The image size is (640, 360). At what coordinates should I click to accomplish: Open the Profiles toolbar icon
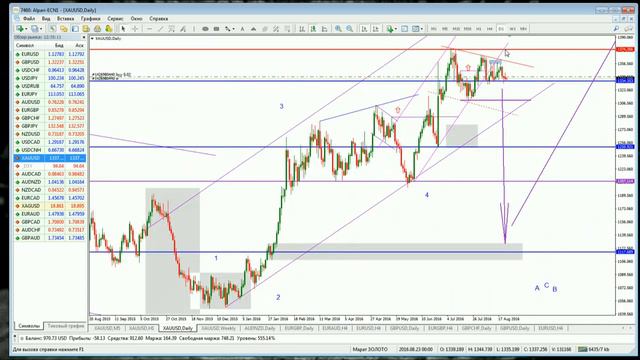[35, 29]
